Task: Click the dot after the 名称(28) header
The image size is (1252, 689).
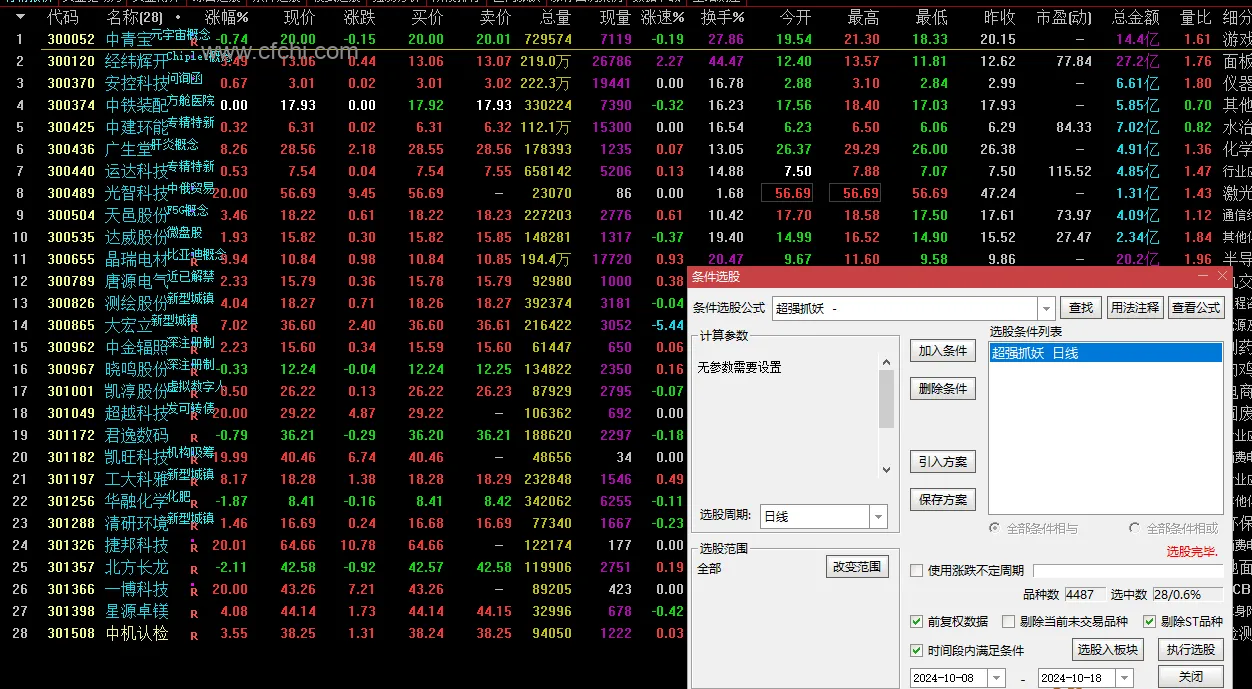Action: (178, 17)
